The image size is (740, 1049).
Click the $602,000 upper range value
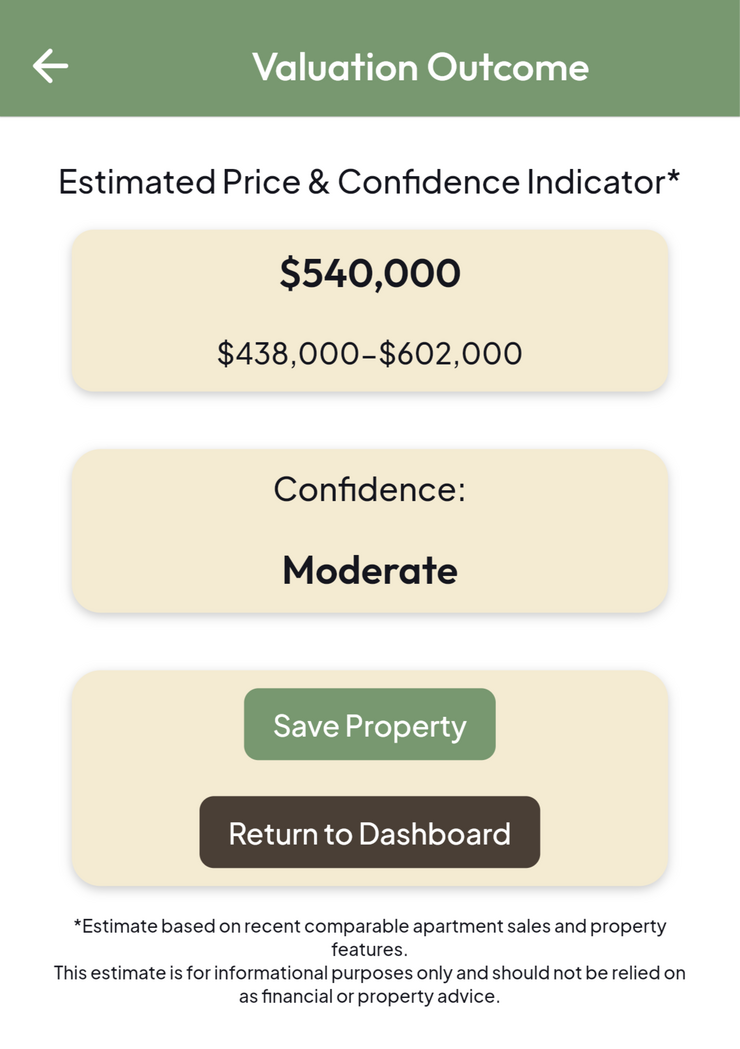456,353
